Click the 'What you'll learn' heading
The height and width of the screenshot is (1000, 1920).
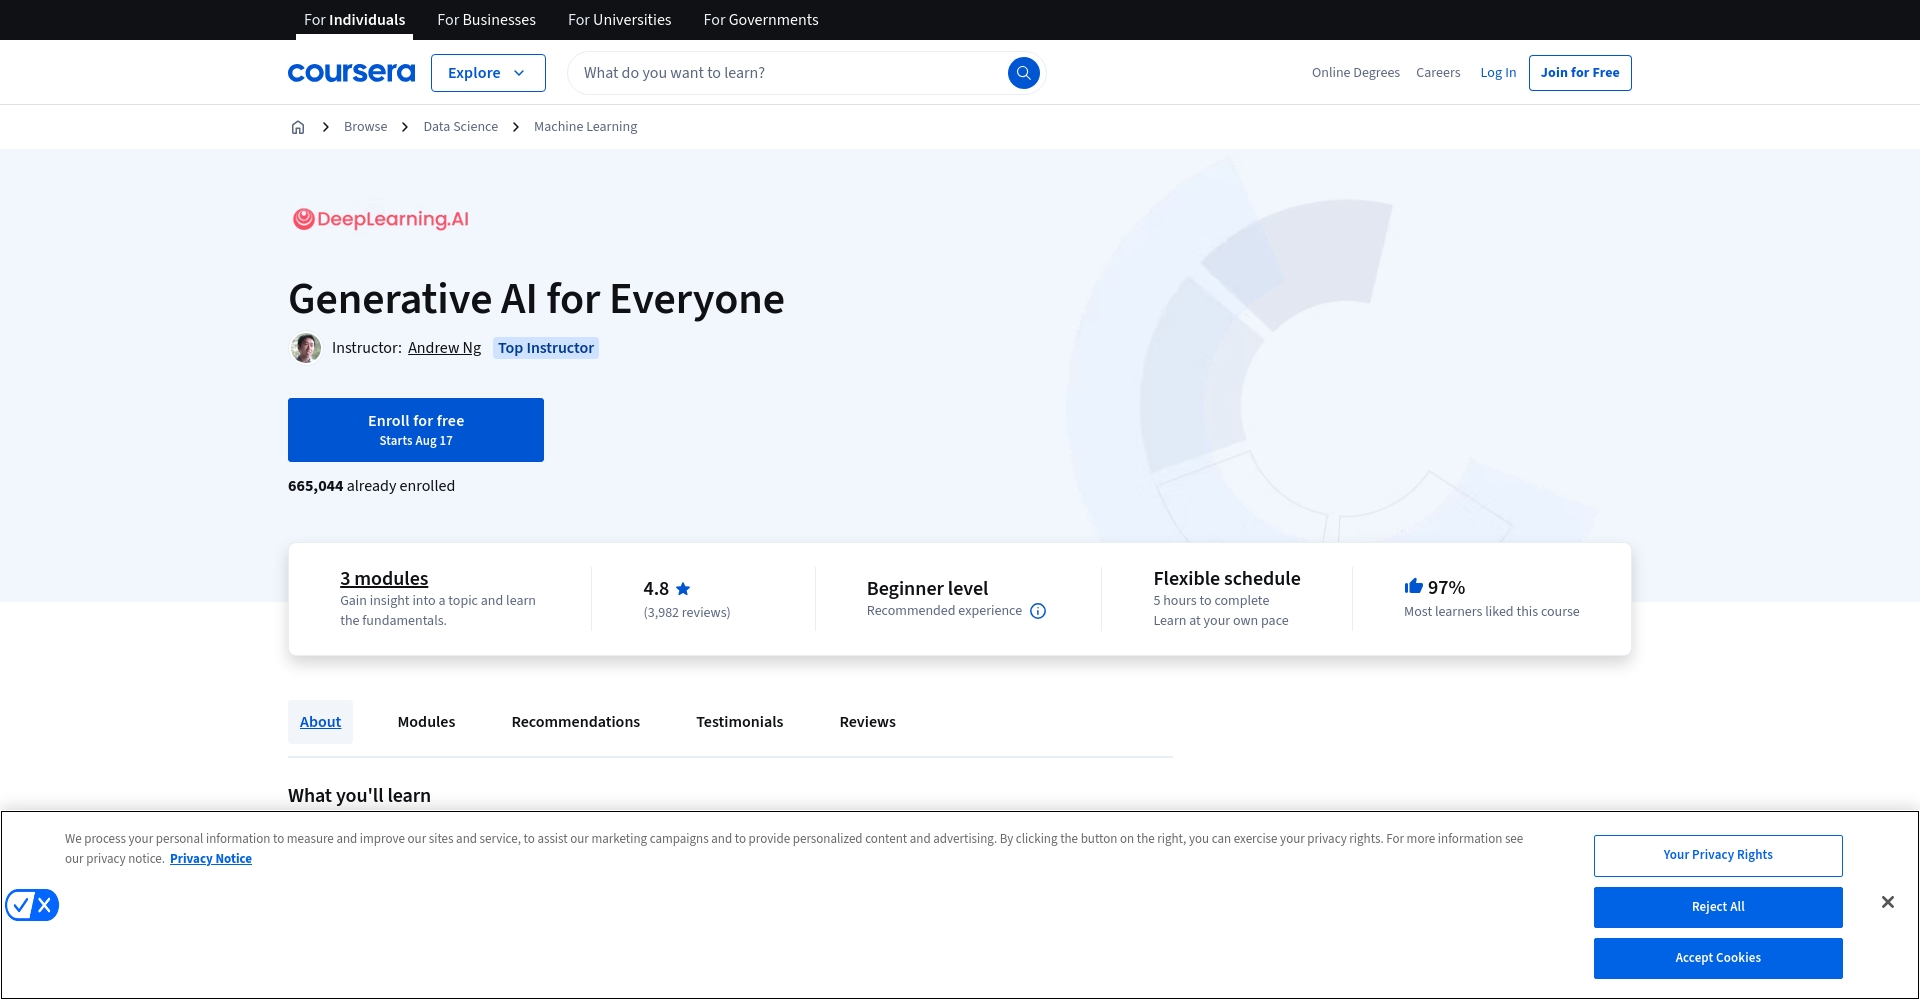359,796
